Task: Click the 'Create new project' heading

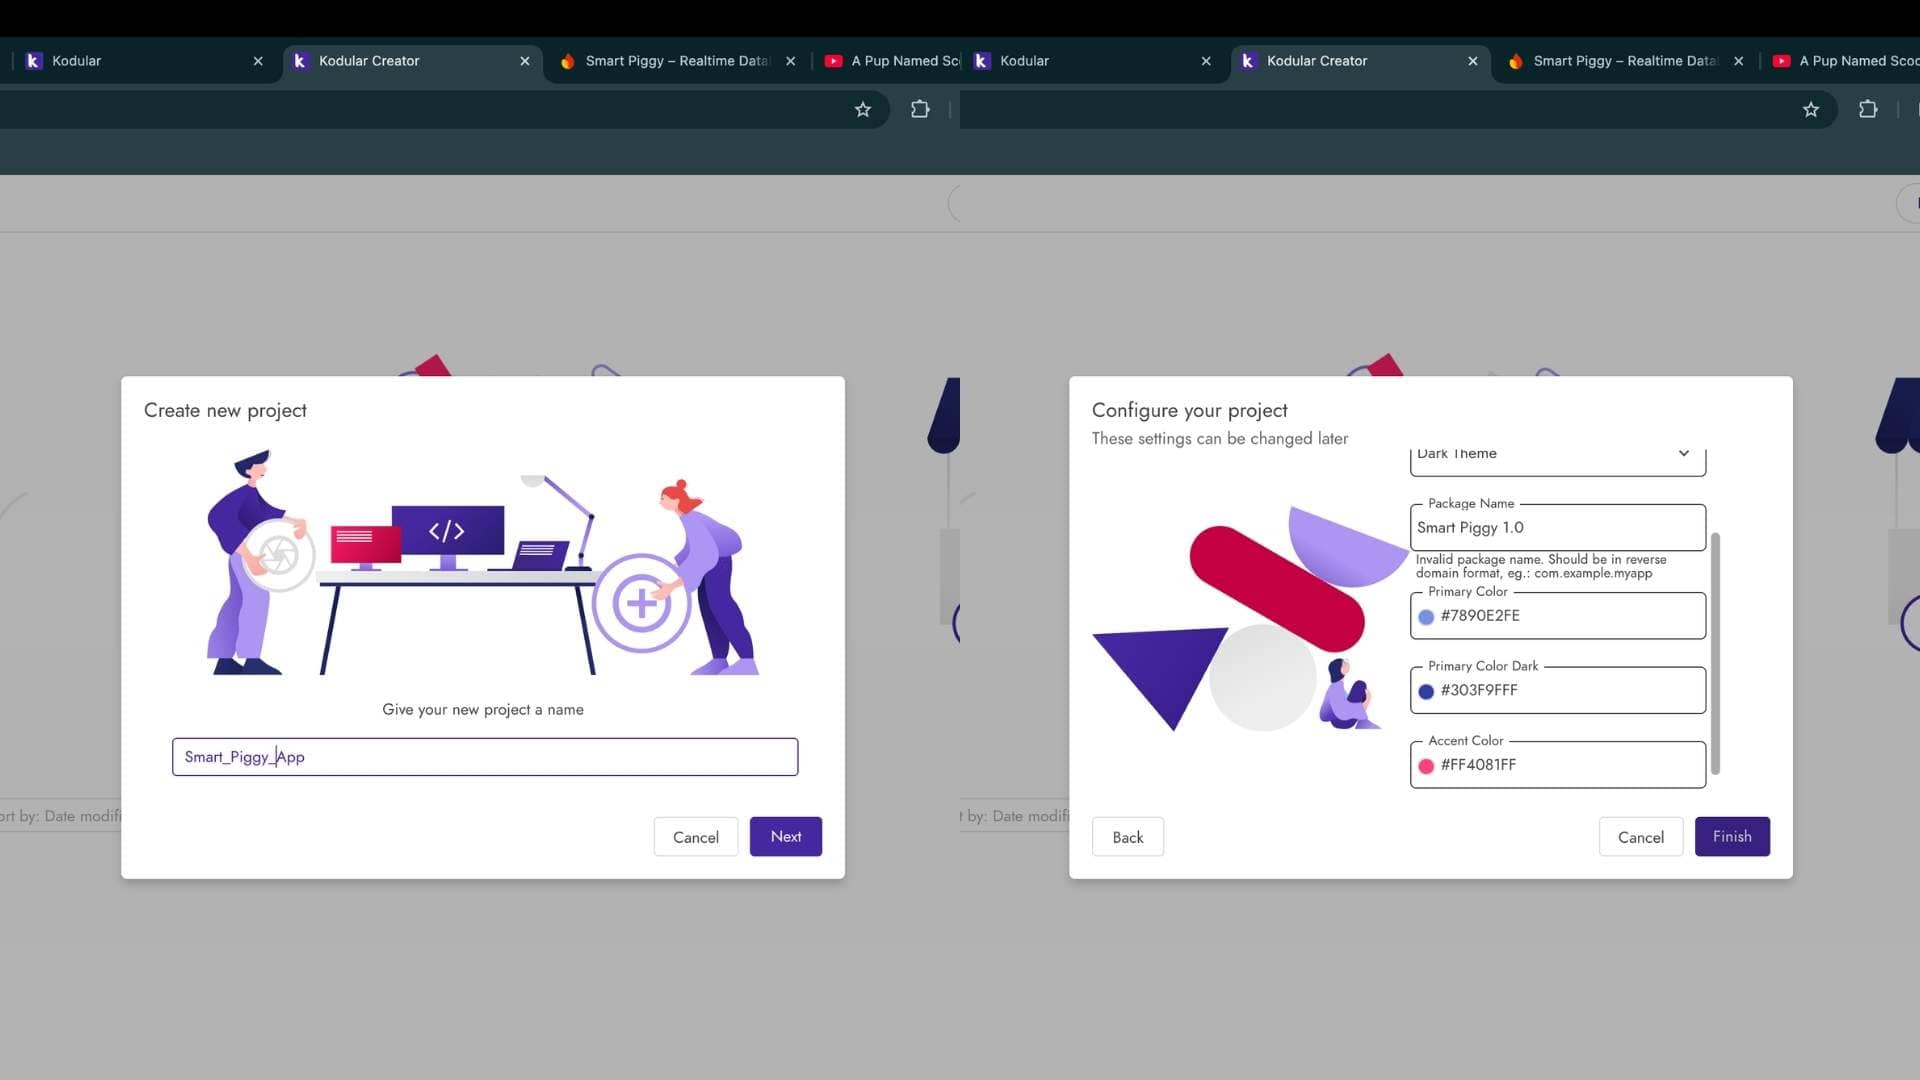Action: tap(225, 411)
